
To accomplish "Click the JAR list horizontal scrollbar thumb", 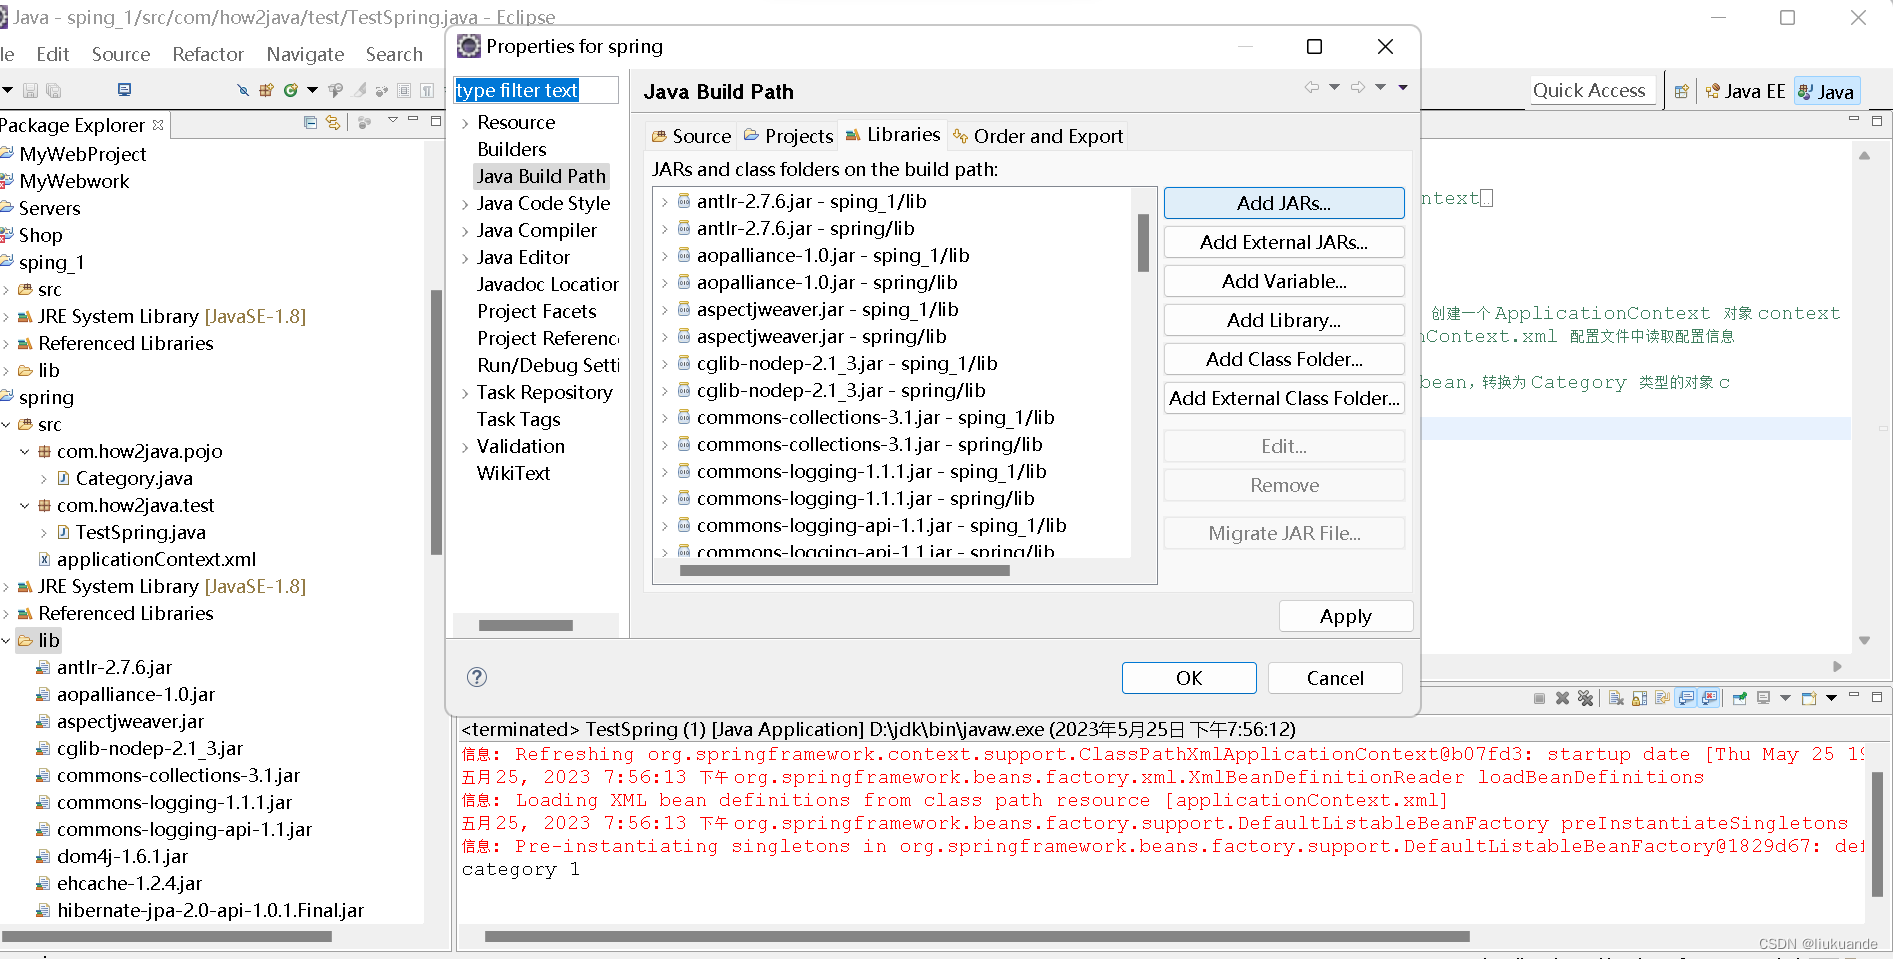I will click(844, 571).
